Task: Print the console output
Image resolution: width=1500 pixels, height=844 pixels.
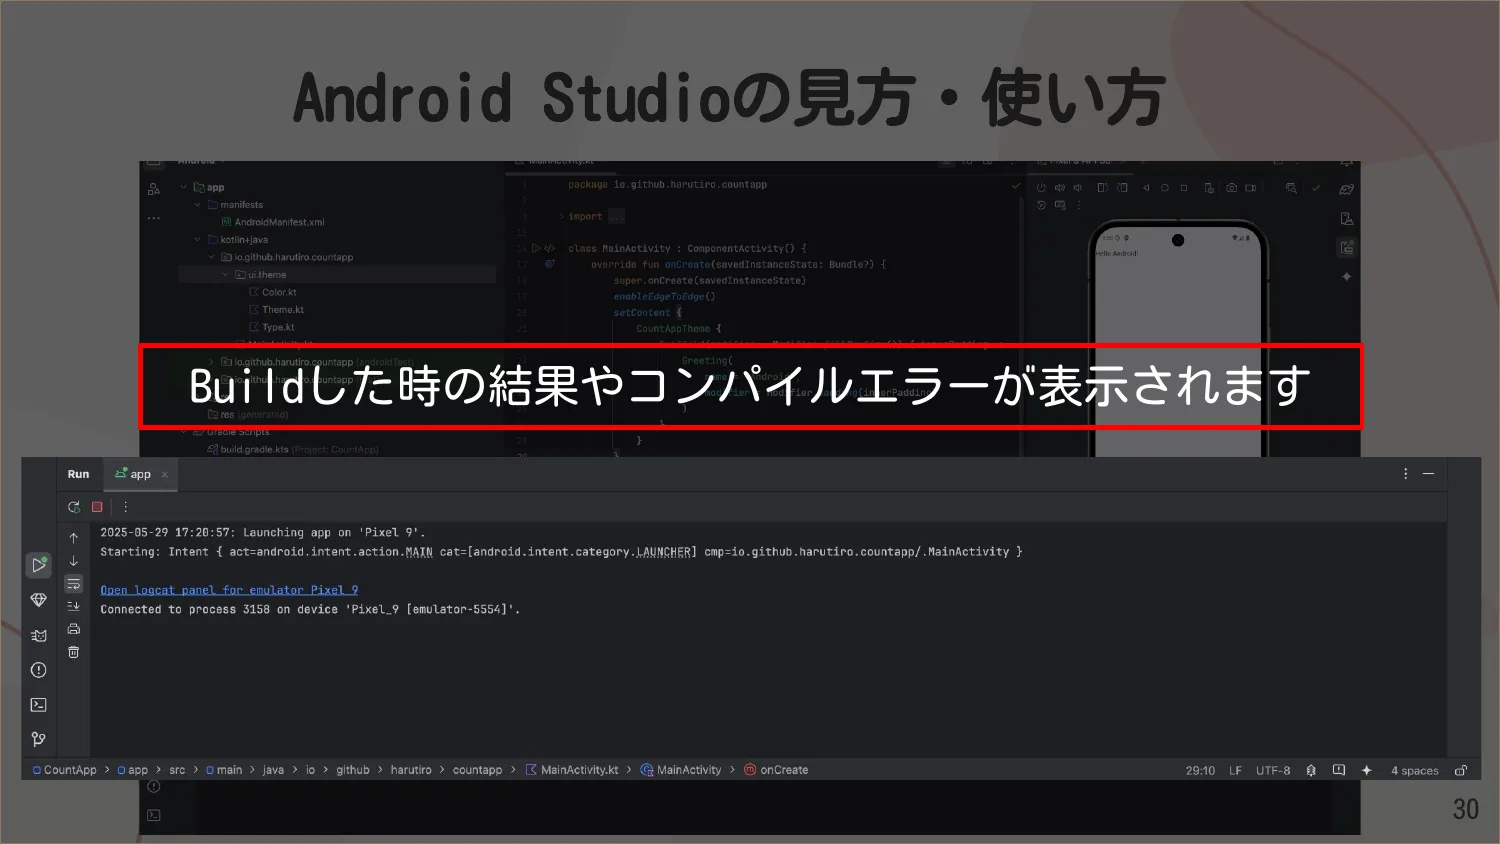Action: [74, 628]
